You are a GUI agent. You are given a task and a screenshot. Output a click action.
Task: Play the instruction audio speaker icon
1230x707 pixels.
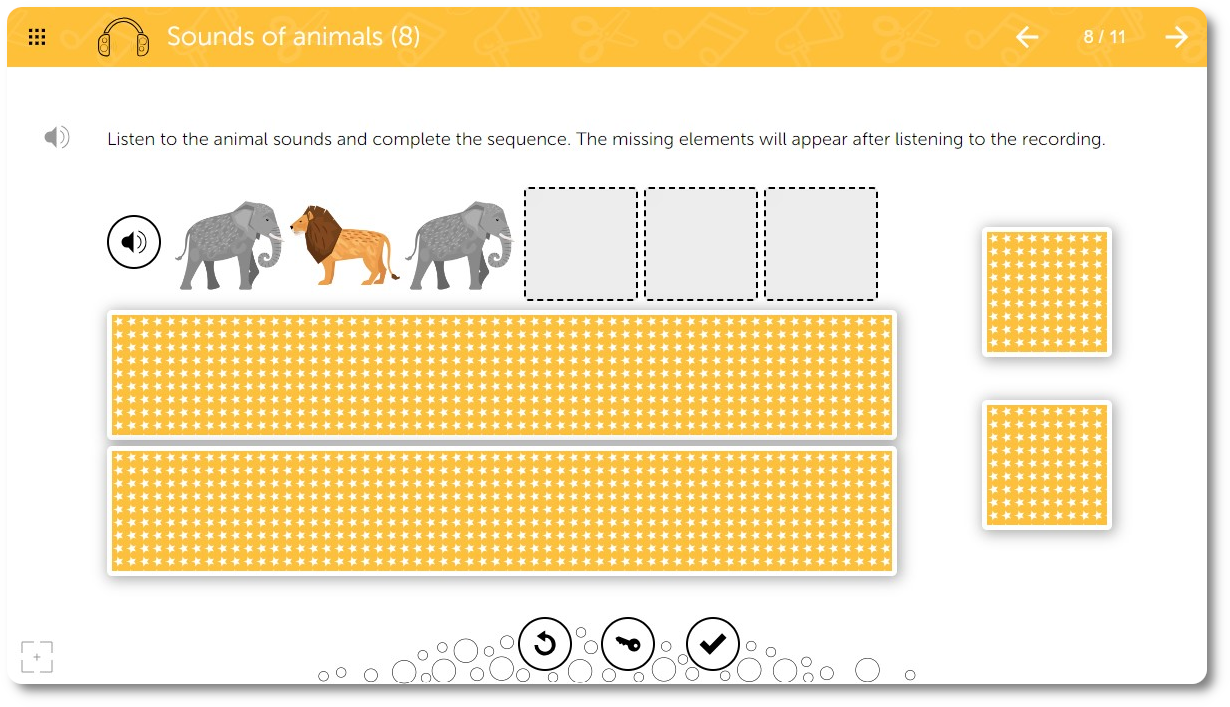[57, 138]
